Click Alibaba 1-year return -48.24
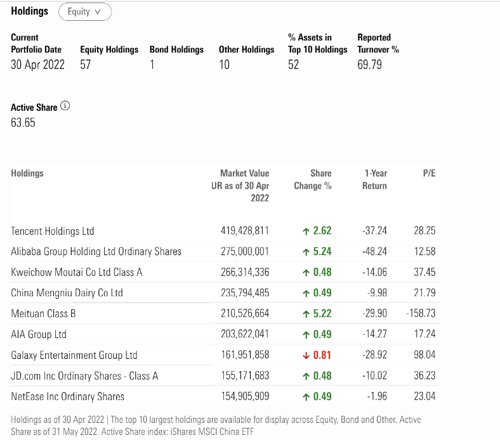 tap(375, 251)
